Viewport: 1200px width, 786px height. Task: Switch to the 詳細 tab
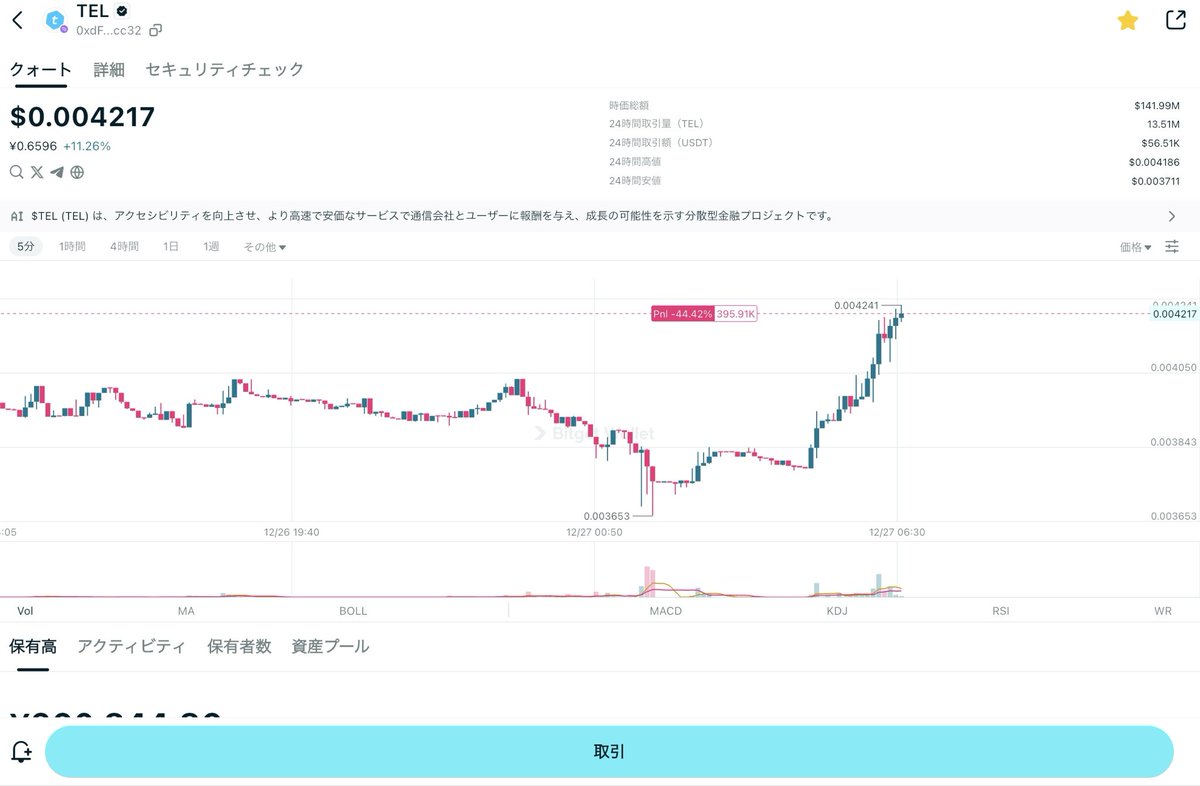109,69
